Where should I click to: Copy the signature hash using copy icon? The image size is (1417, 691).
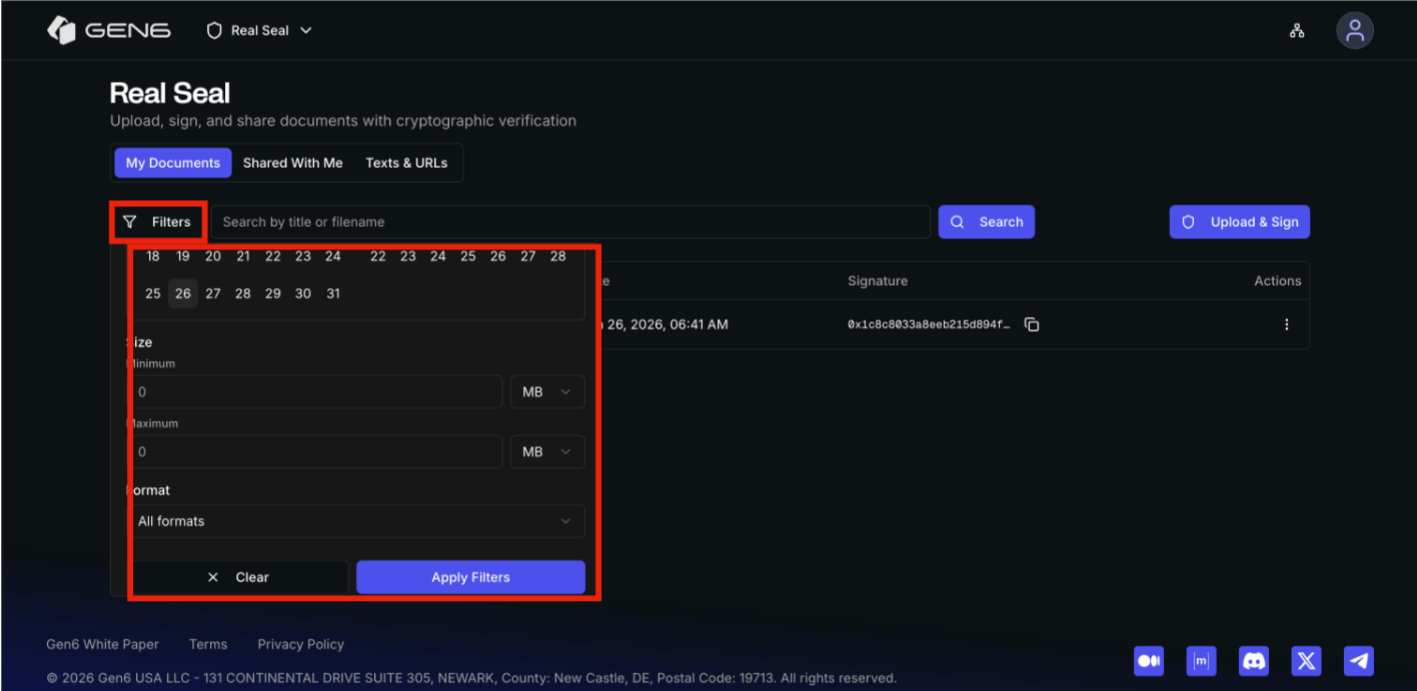pyautogui.click(x=1032, y=325)
